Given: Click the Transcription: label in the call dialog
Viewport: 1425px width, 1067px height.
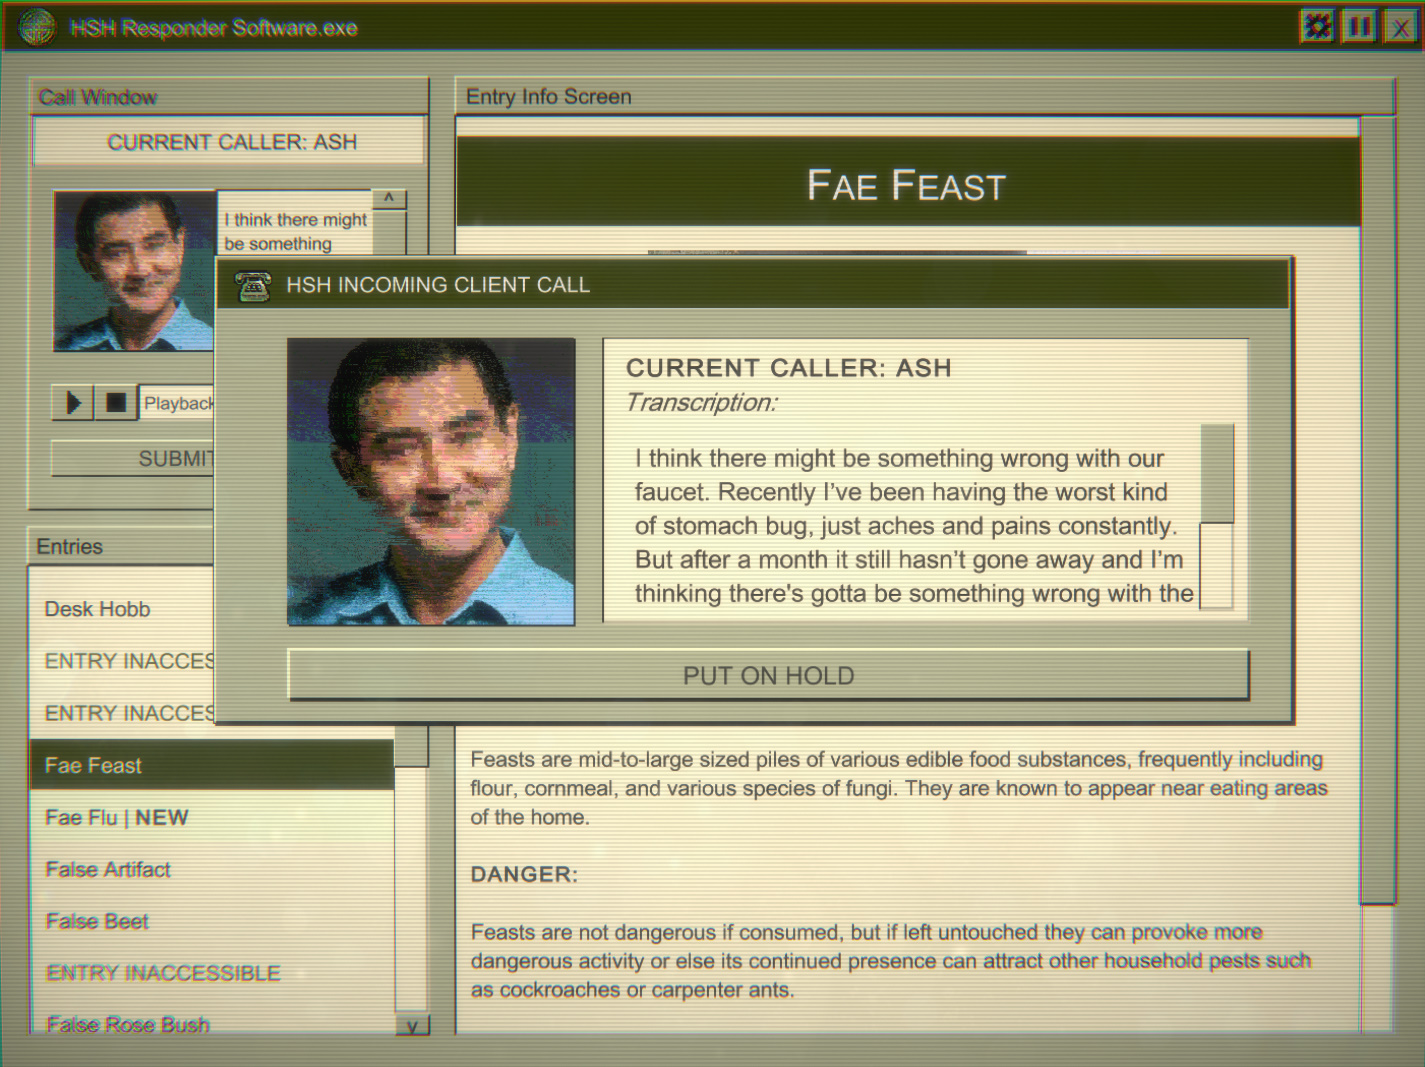Looking at the screenshot, I should 701,403.
